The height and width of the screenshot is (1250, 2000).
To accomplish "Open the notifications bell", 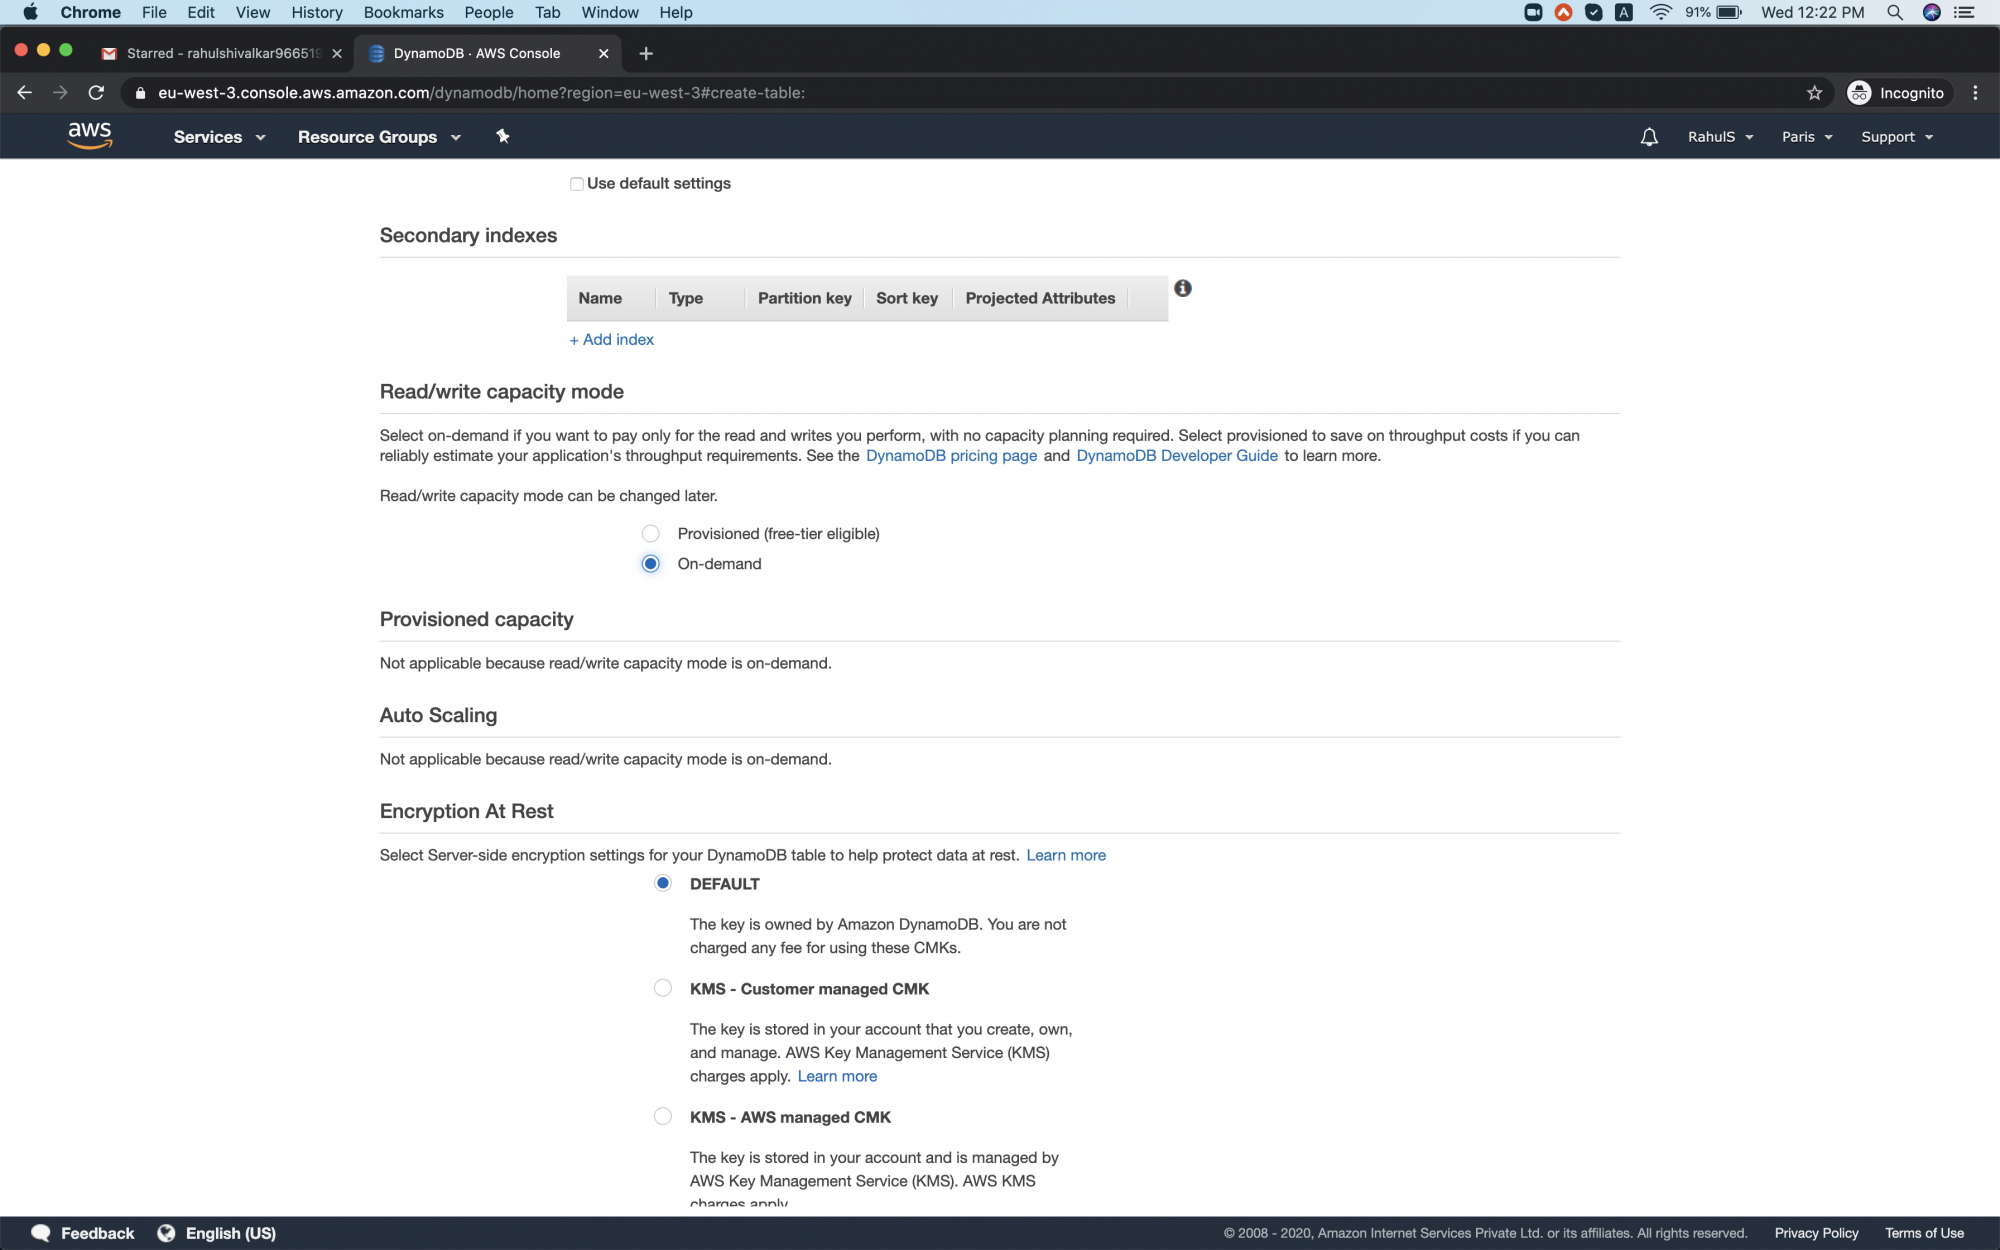I will pyautogui.click(x=1649, y=136).
